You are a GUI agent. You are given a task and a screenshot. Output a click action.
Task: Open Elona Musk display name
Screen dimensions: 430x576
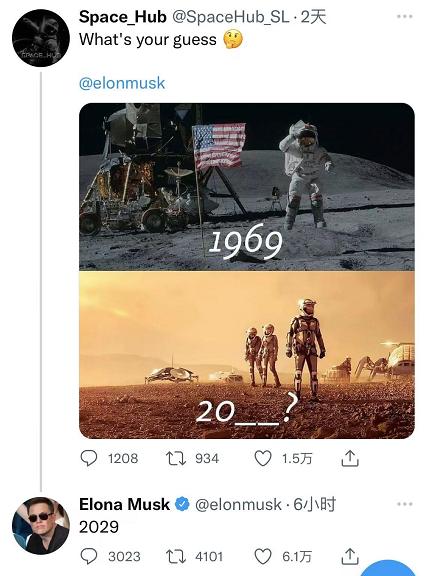point(124,504)
